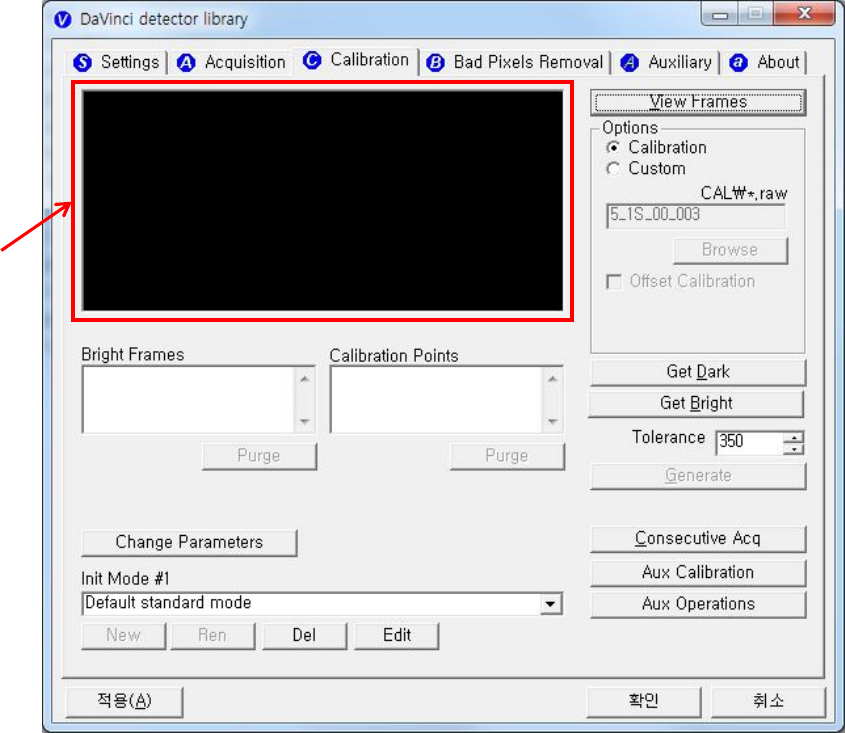The height and width of the screenshot is (733, 845).
Task: Click the Tolerance value field
Action: pos(749,442)
